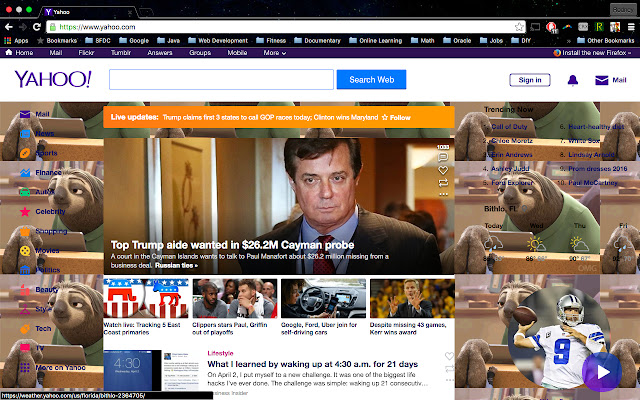The image size is (640, 400).
Task: Open the Other Bookmarks folder
Action: coord(606,40)
